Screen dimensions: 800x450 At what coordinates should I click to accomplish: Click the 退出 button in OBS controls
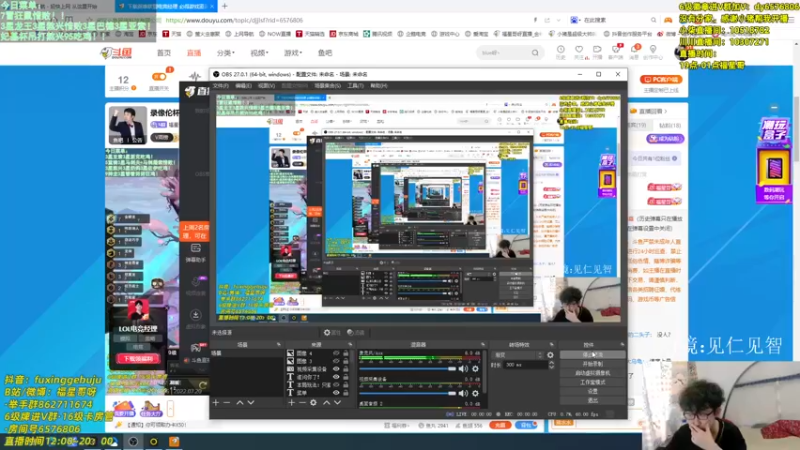pyautogui.click(x=592, y=401)
